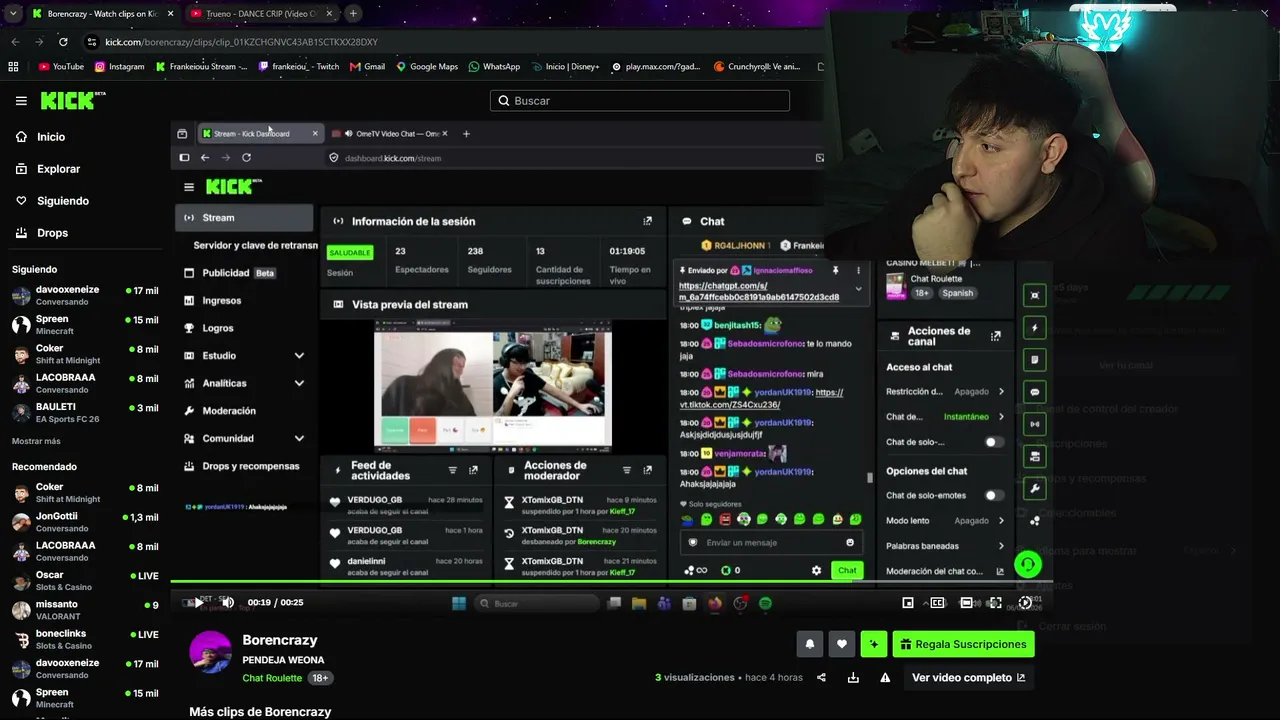Screen dimensions: 1280x720
Task: Share the clip
Action: coord(821,677)
